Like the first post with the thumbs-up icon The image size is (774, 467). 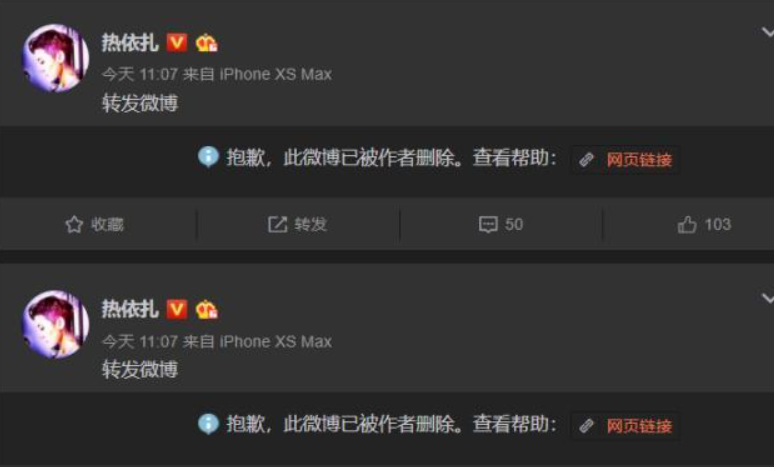coord(687,225)
